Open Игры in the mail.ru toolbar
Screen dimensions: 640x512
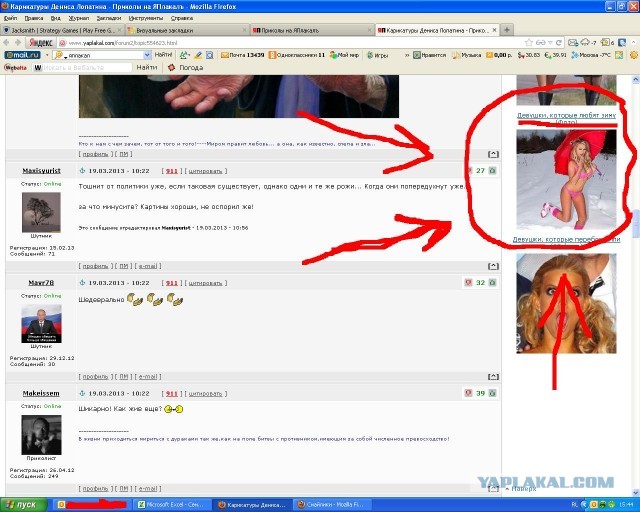coord(378,55)
